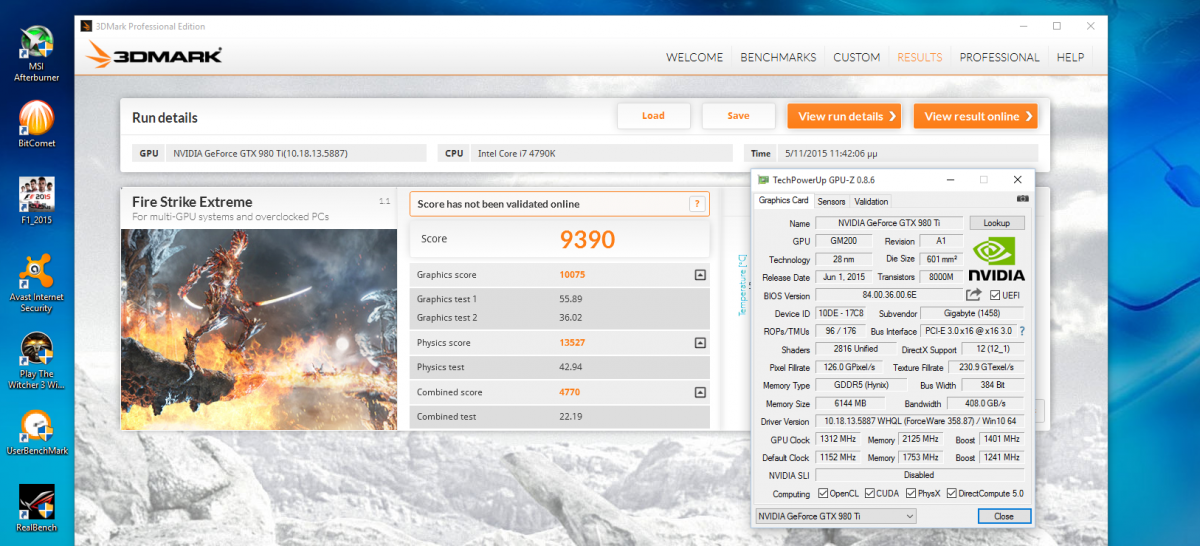
Task: Launch Play The Witcher 3 shortcut
Action: 36,361
